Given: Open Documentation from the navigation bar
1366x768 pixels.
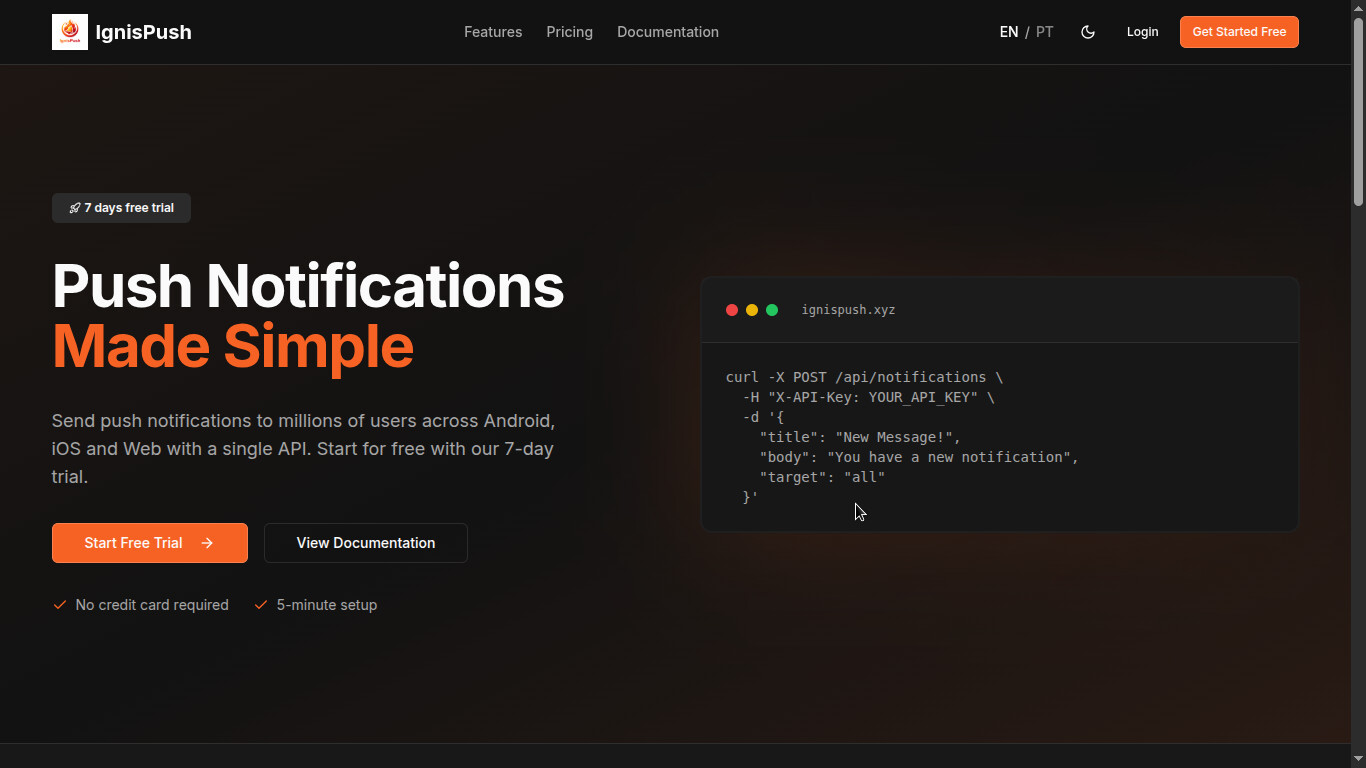Looking at the screenshot, I should tap(667, 31).
